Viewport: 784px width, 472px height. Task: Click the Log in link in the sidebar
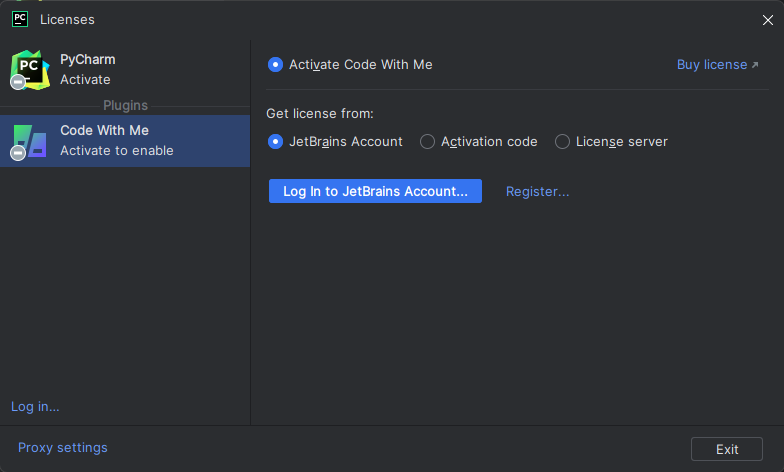click(x=35, y=406)
